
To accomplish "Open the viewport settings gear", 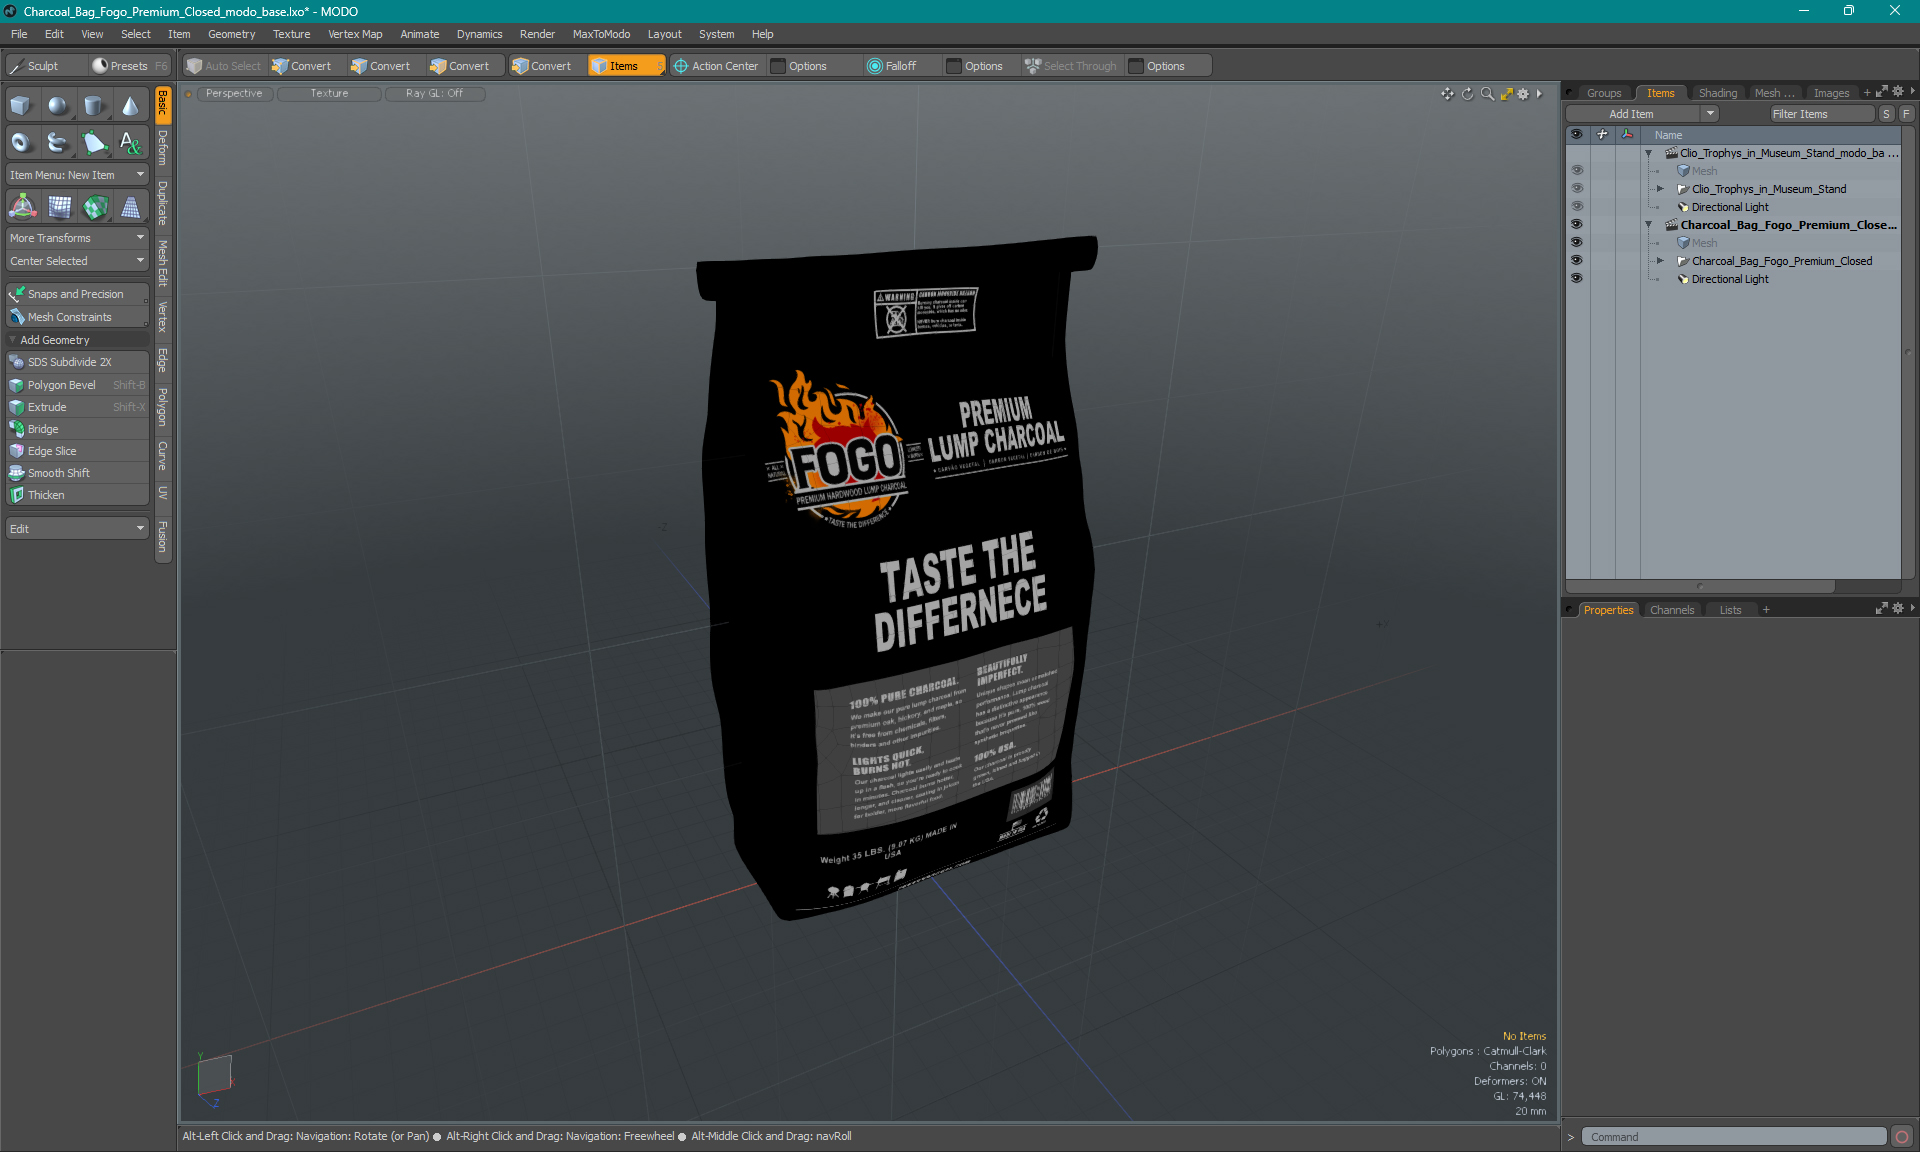I will click(1523, 94).
